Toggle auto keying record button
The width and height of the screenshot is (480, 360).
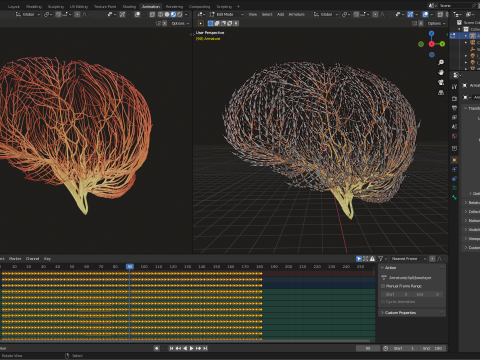coord(156,348)
